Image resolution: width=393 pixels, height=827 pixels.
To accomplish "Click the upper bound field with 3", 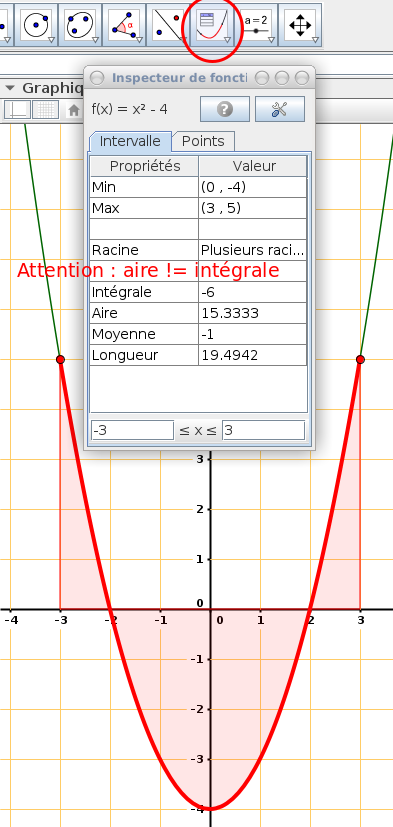I will [264, 430].
